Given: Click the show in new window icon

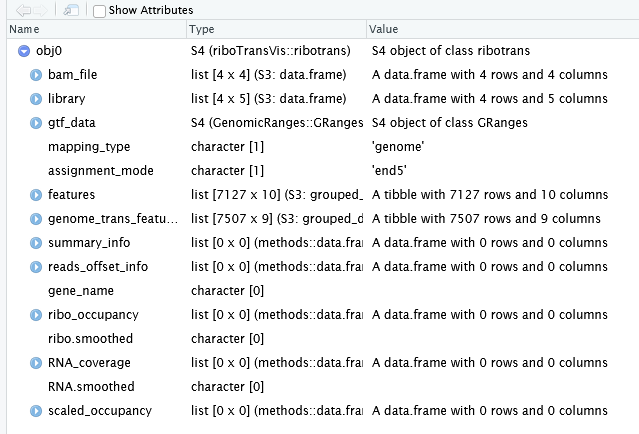Looking at the screenshot, I should coord(71,10).
